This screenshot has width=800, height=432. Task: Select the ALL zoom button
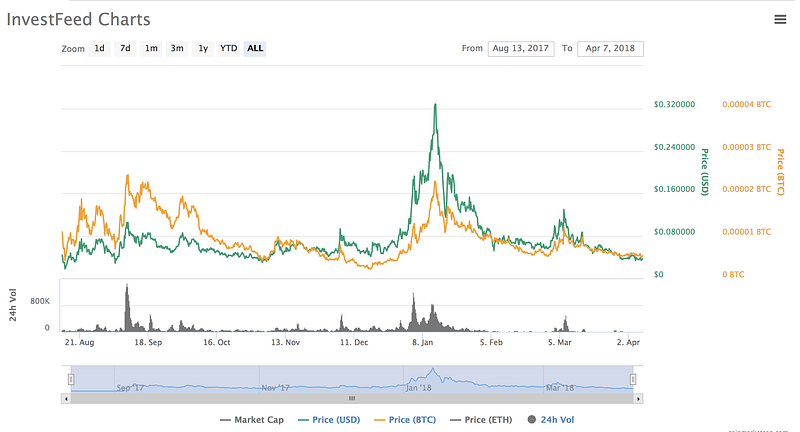(255, 48)
